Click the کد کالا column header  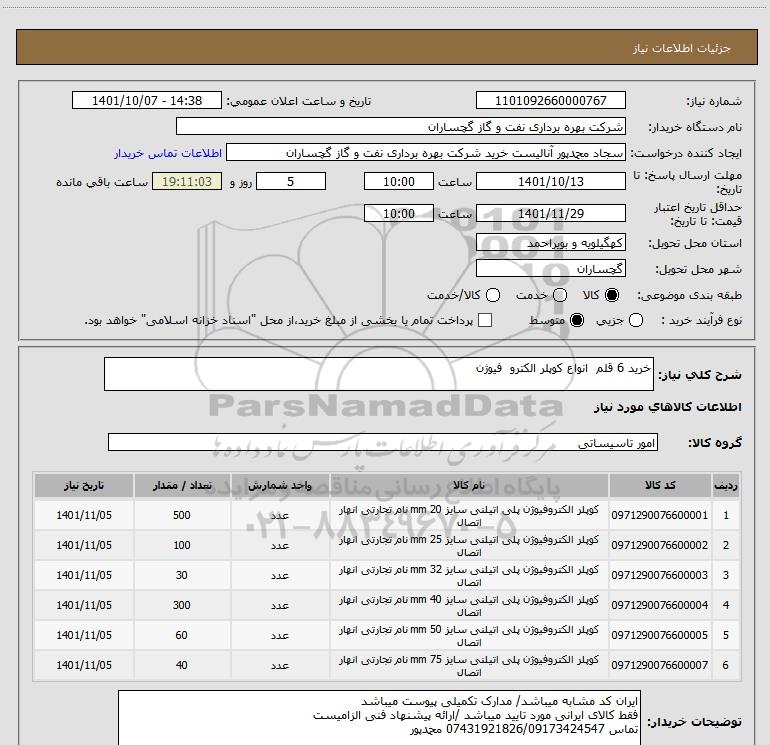pos(660,486)
